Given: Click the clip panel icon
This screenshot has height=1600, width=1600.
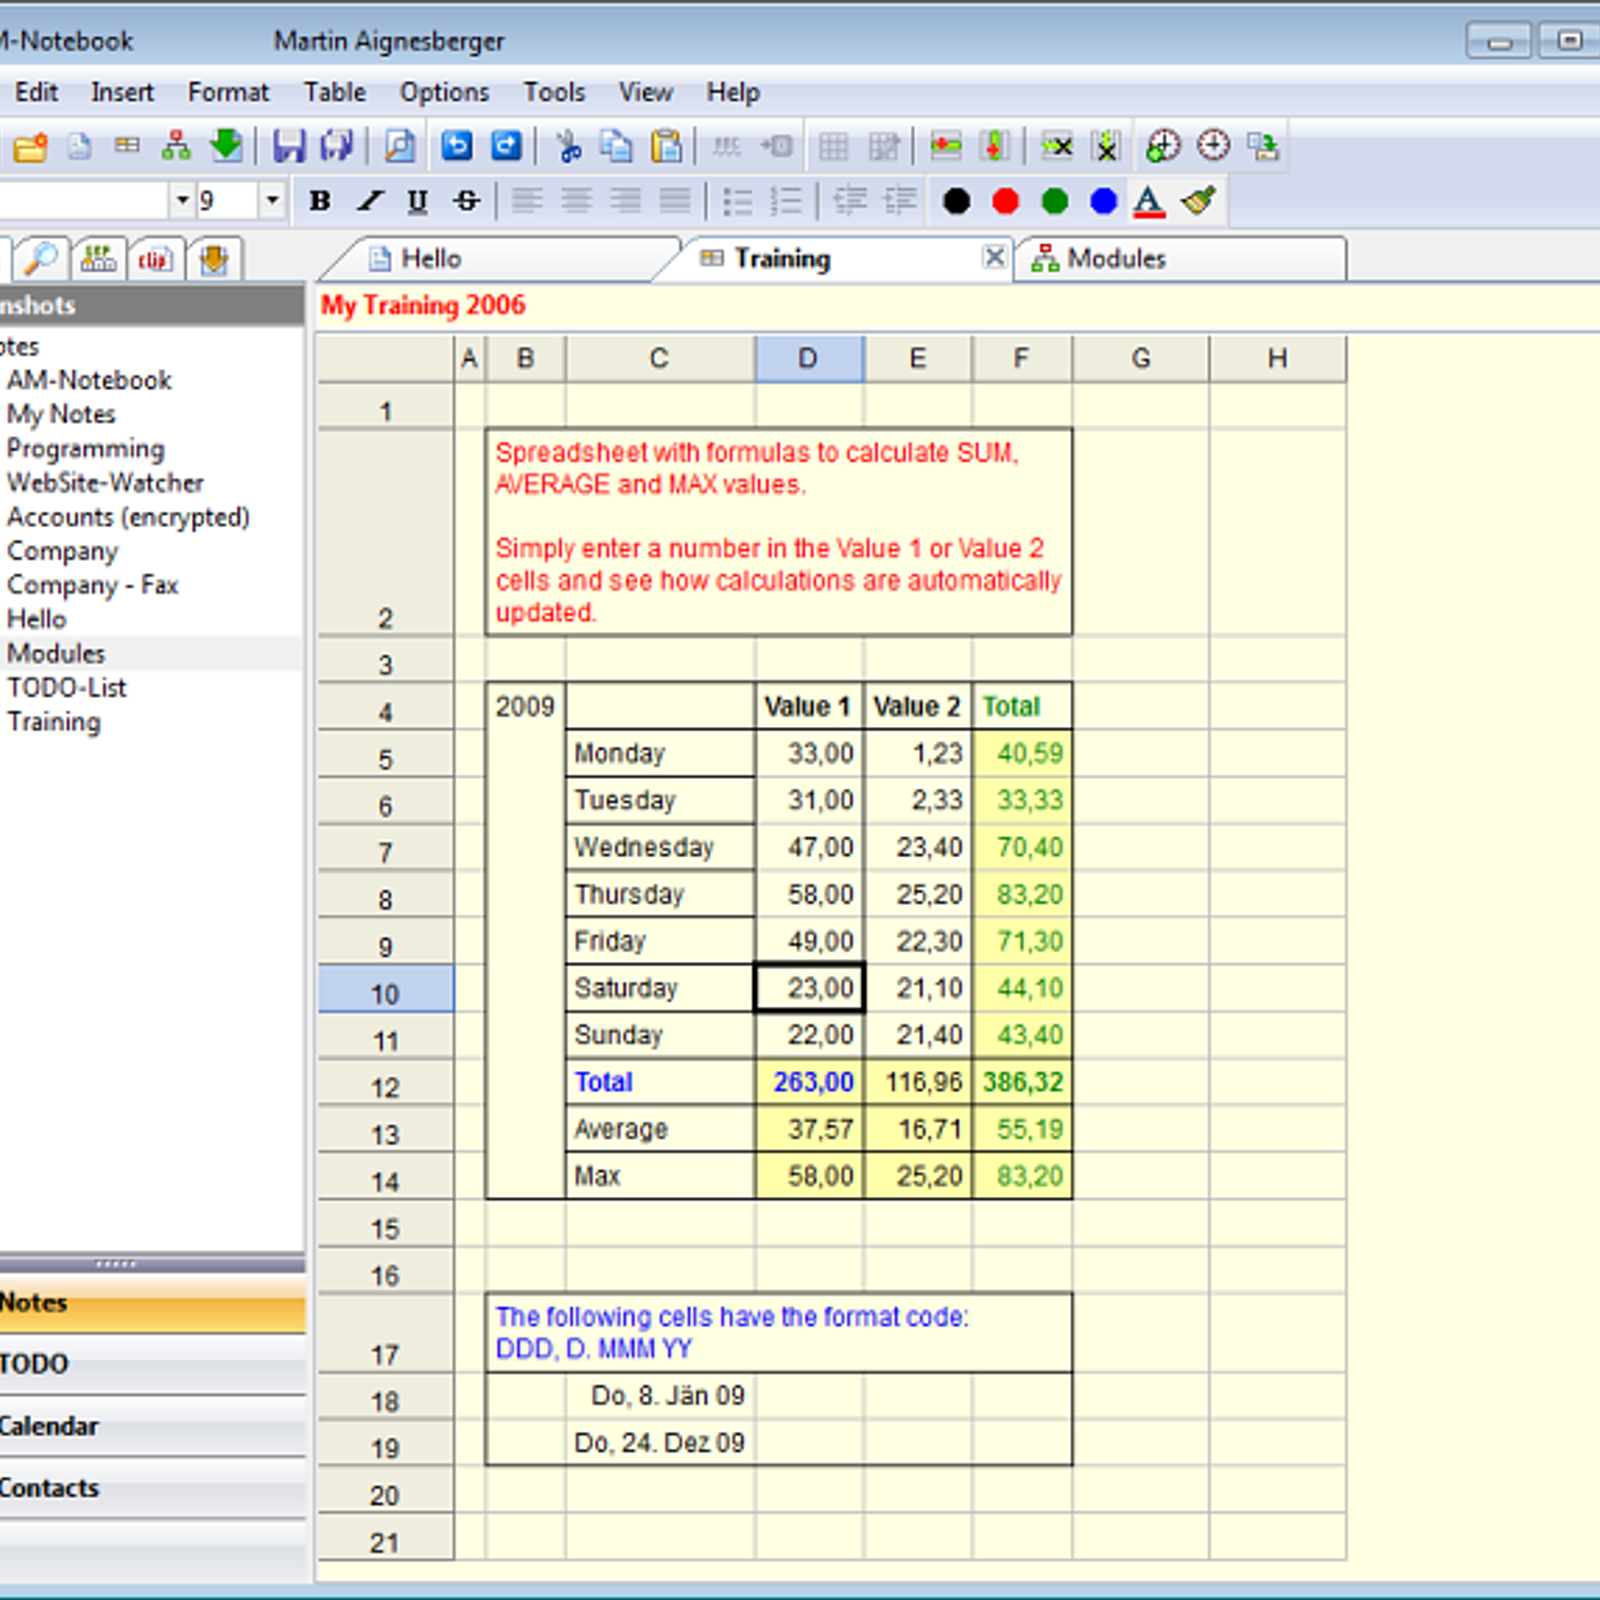Looking at the screenshot, I should point(155,260).
